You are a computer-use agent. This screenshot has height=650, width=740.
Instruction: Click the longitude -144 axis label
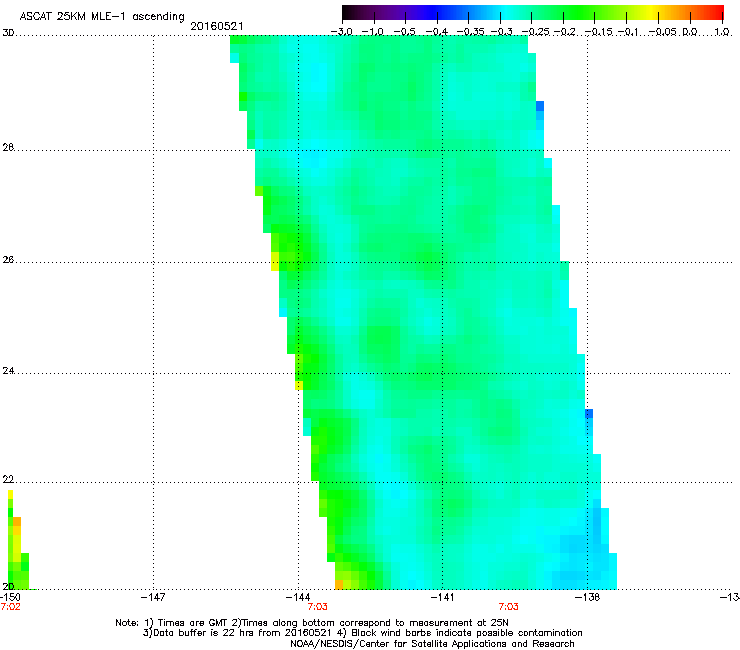tap(298, 597)
